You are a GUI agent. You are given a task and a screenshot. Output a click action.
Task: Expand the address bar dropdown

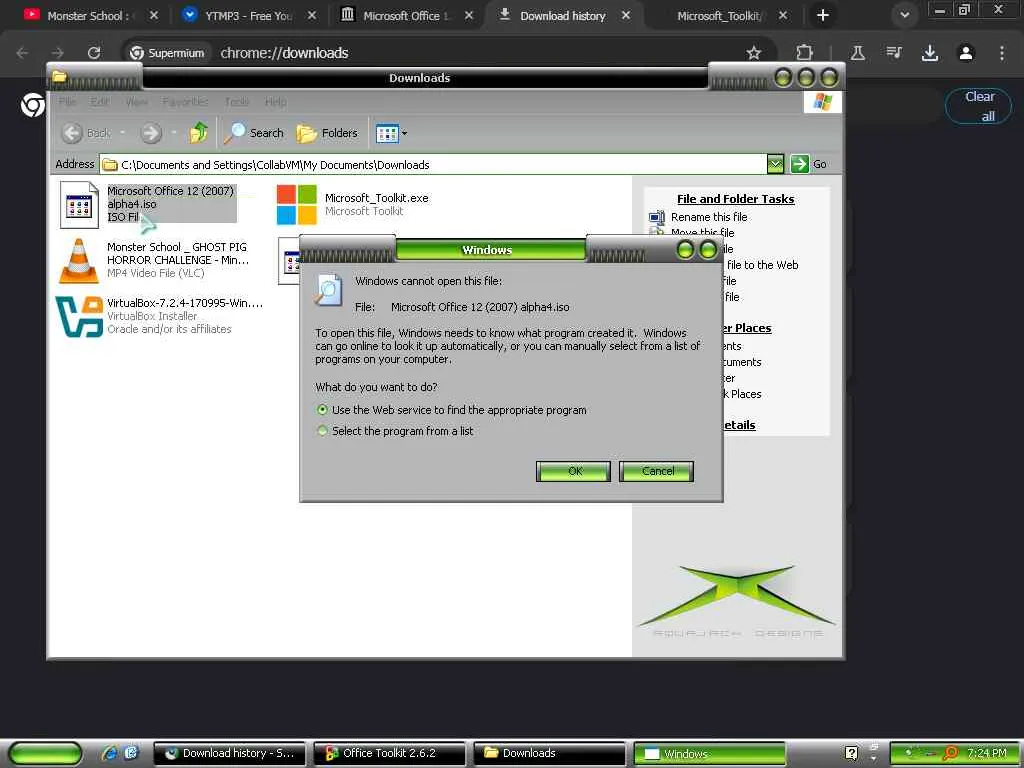tap(775, 164)
